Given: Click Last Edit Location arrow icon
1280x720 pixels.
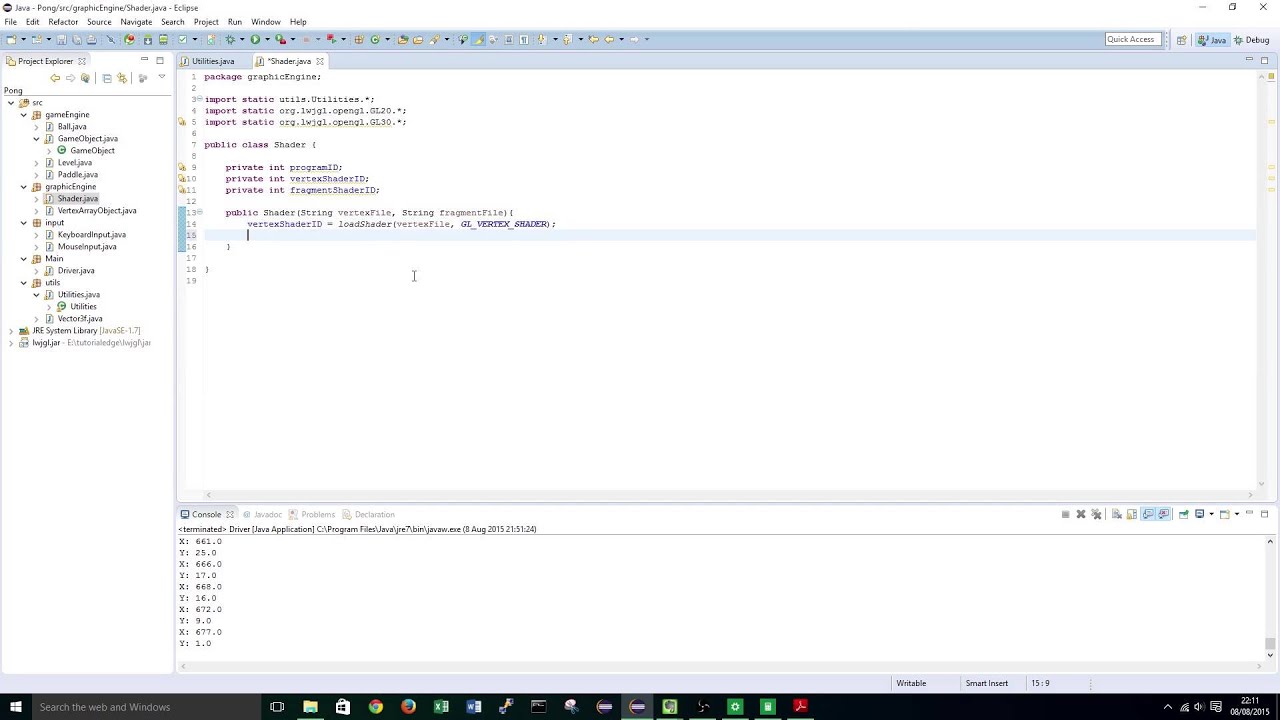Looking at the screenshot, I should [593, 39].
